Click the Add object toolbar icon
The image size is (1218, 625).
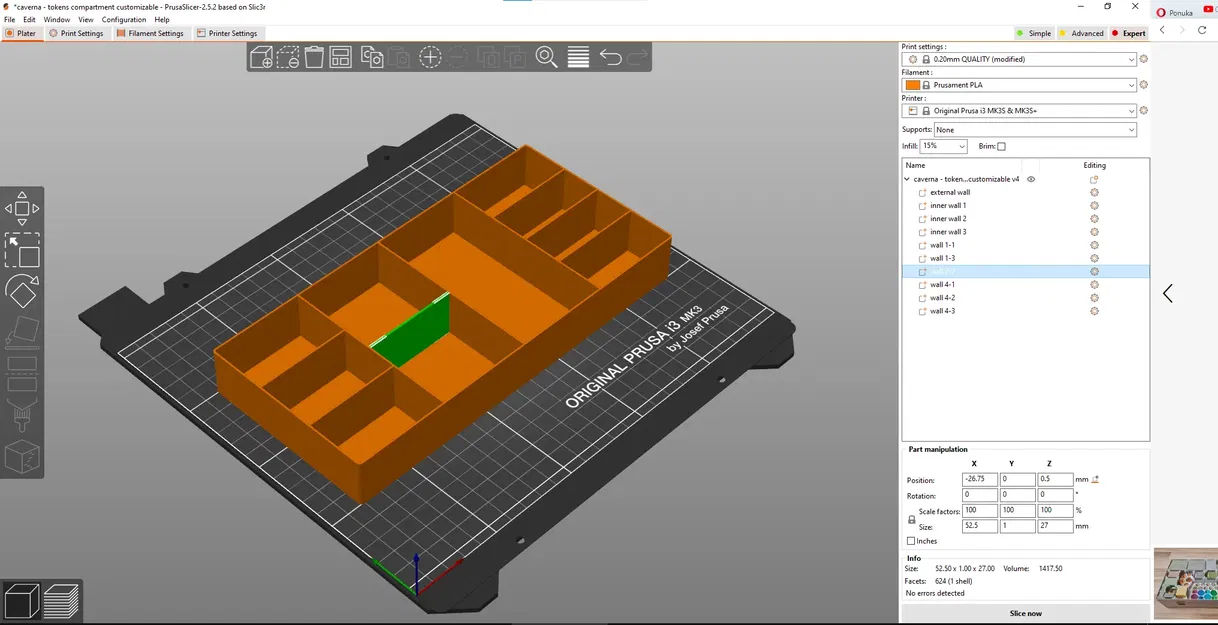coord(261,57)
